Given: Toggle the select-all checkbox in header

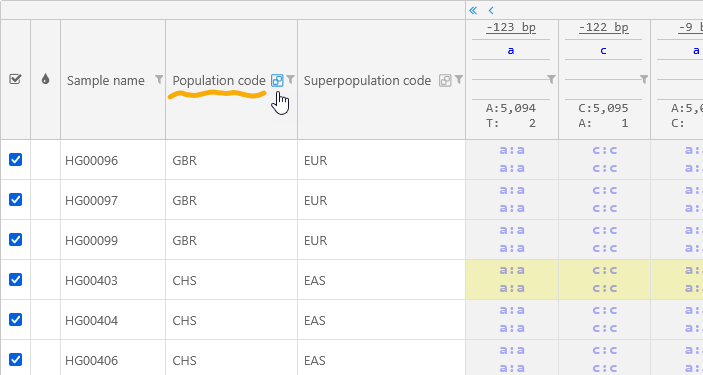Looking at the screenshot, I should [x=15, y=79].
